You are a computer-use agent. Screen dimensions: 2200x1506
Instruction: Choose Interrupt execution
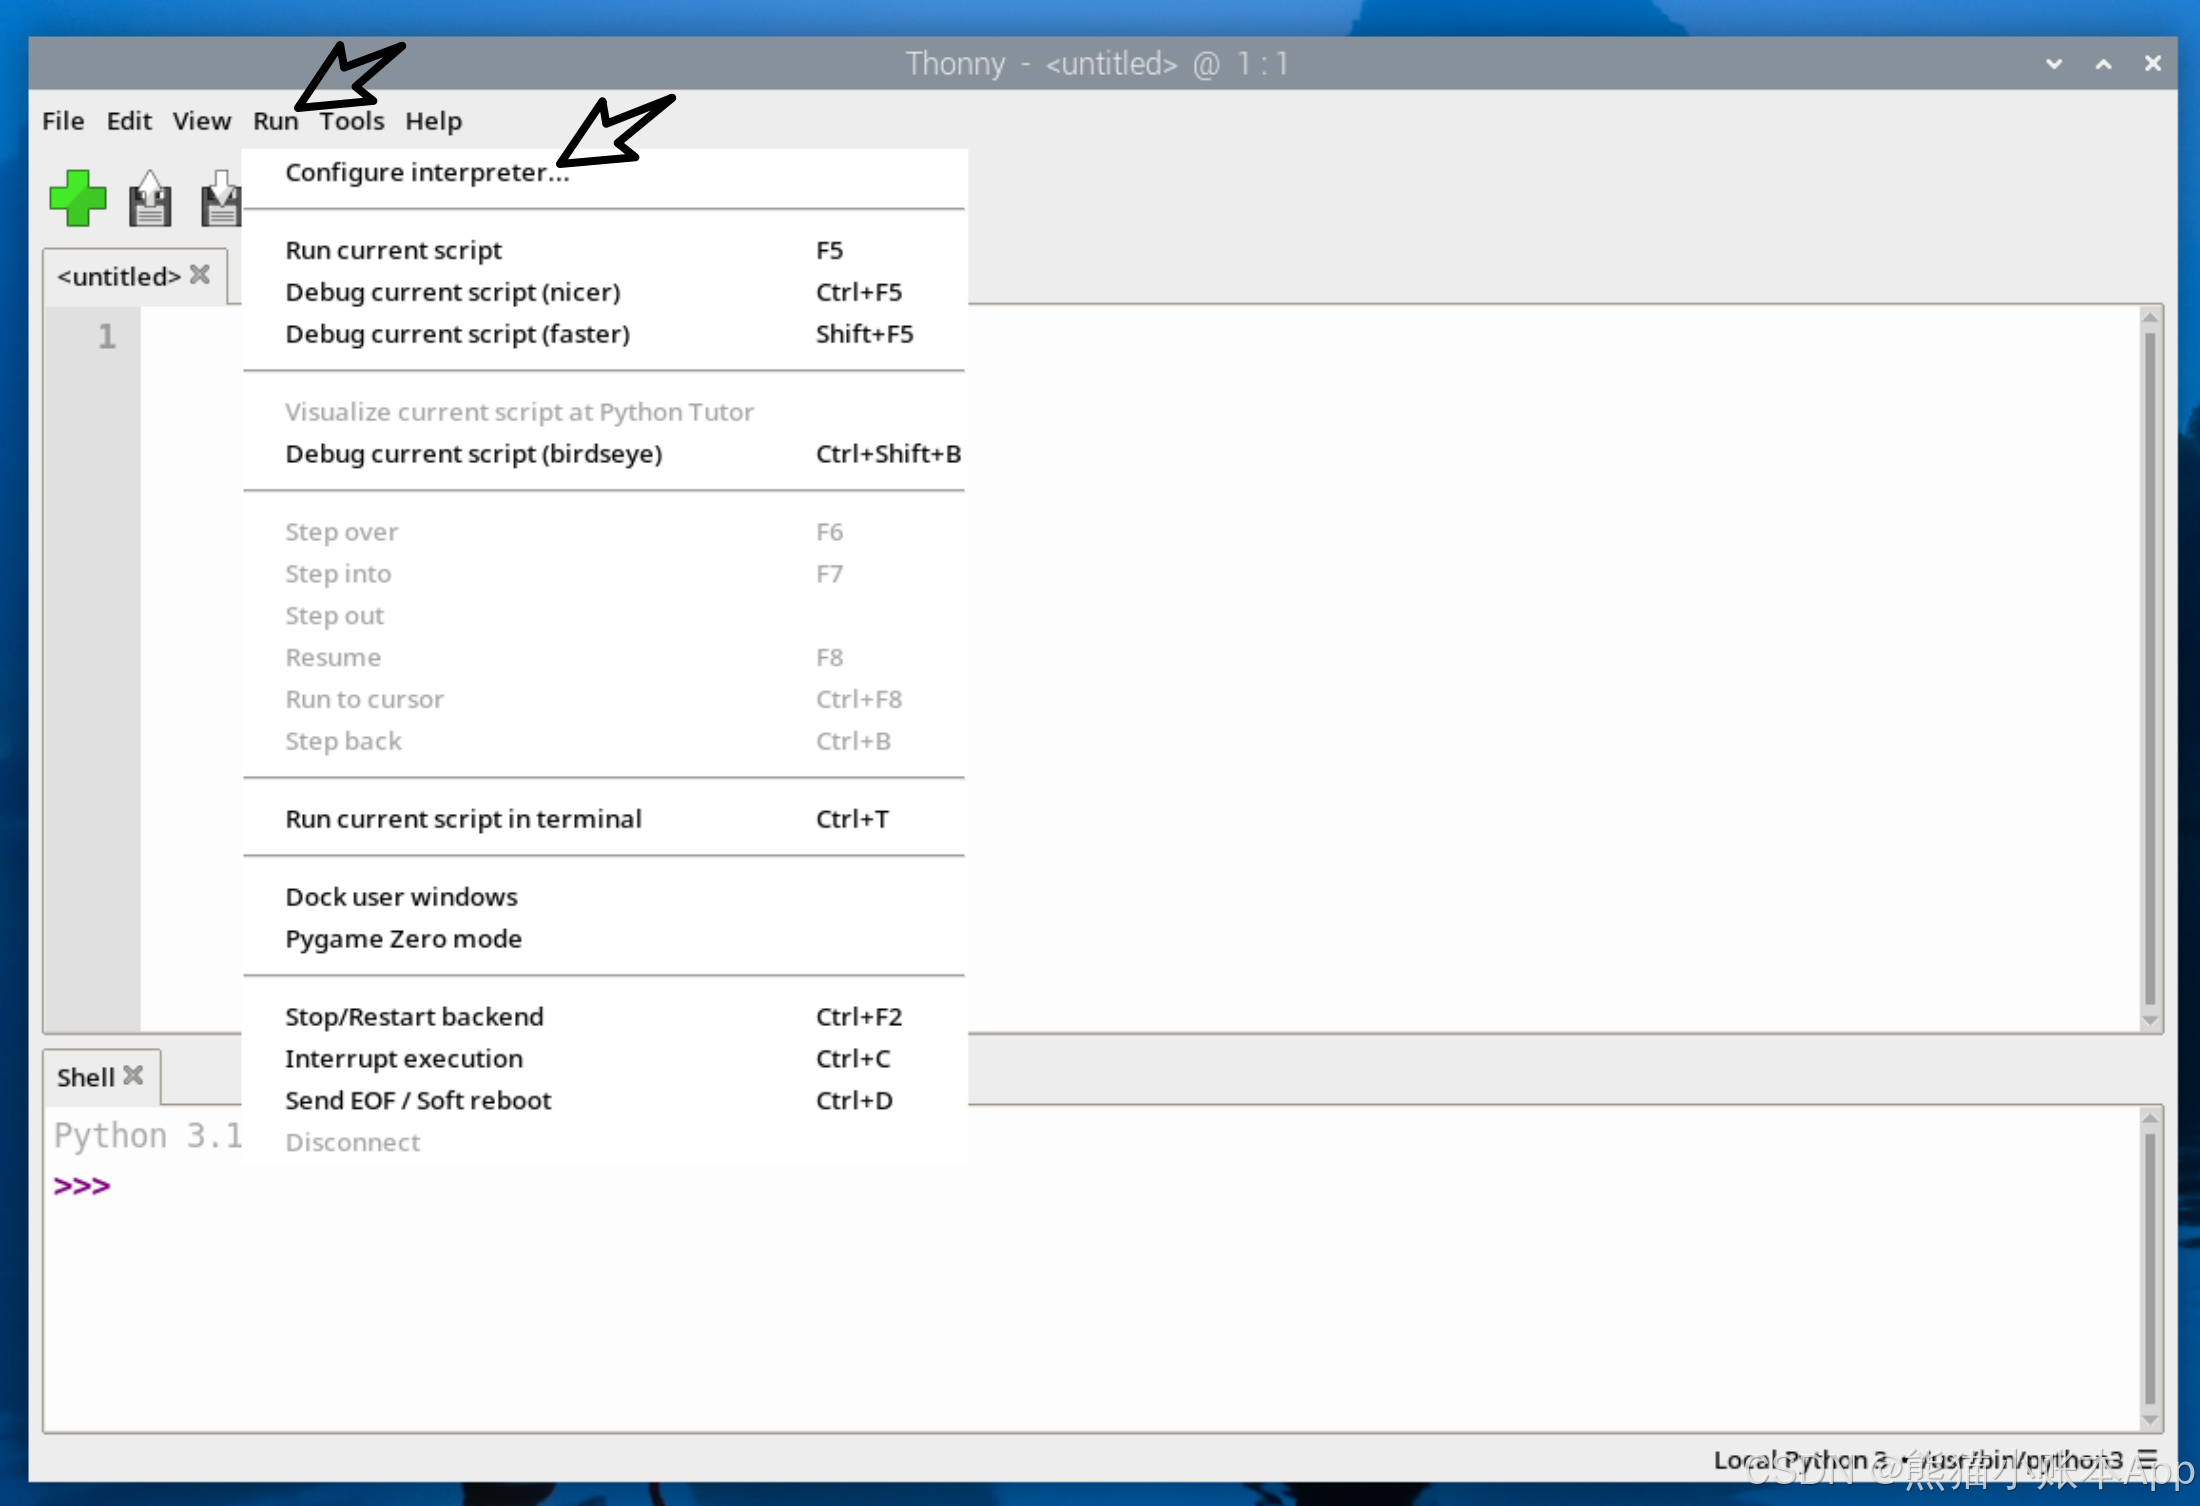coord(604,1059)
